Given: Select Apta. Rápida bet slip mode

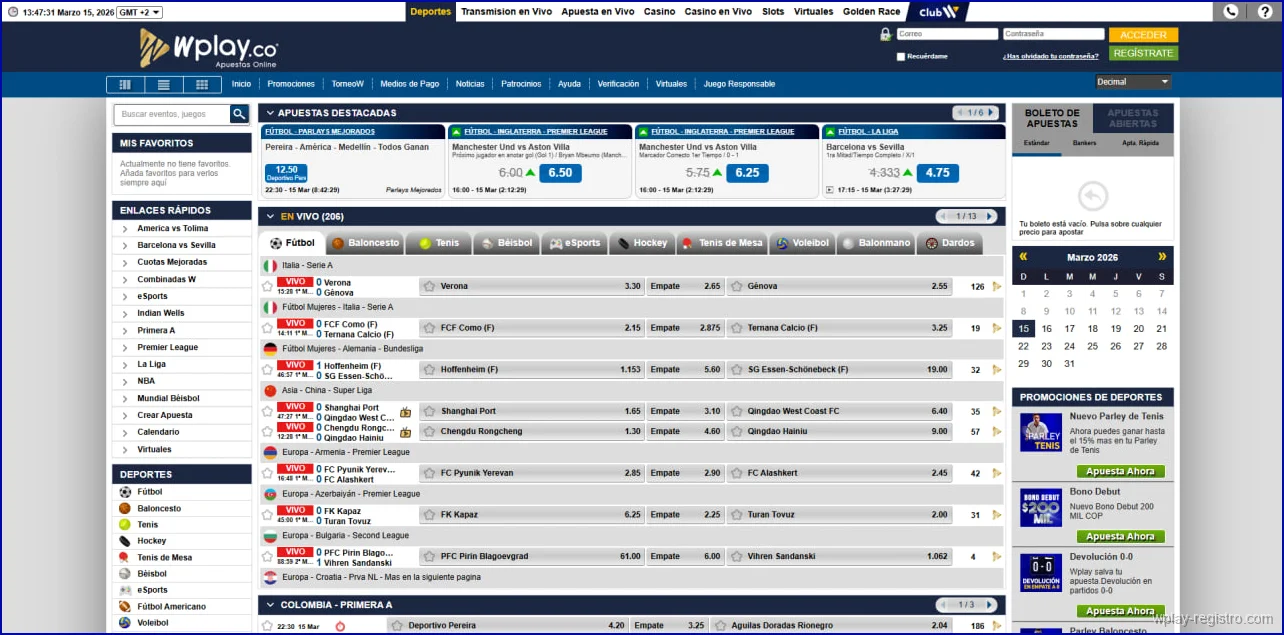Looking at the screenshot, I should point(1140,143).
